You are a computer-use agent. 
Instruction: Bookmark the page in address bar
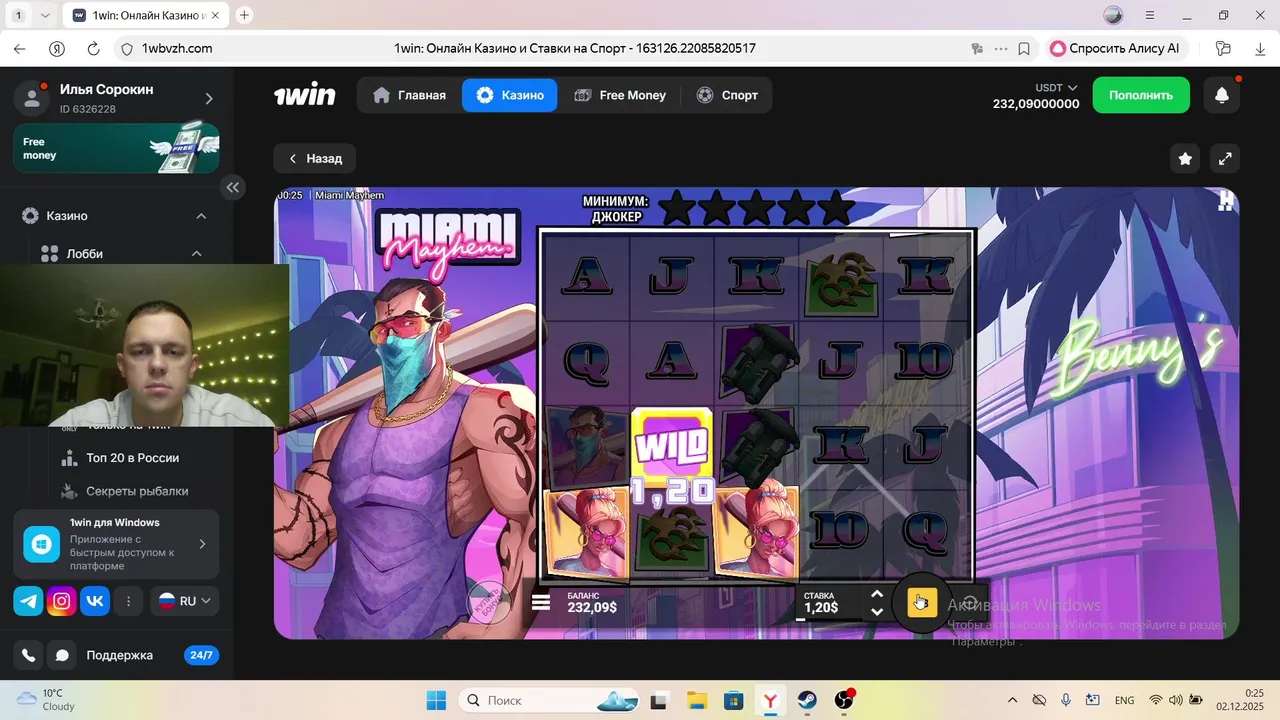(1024, 48)
